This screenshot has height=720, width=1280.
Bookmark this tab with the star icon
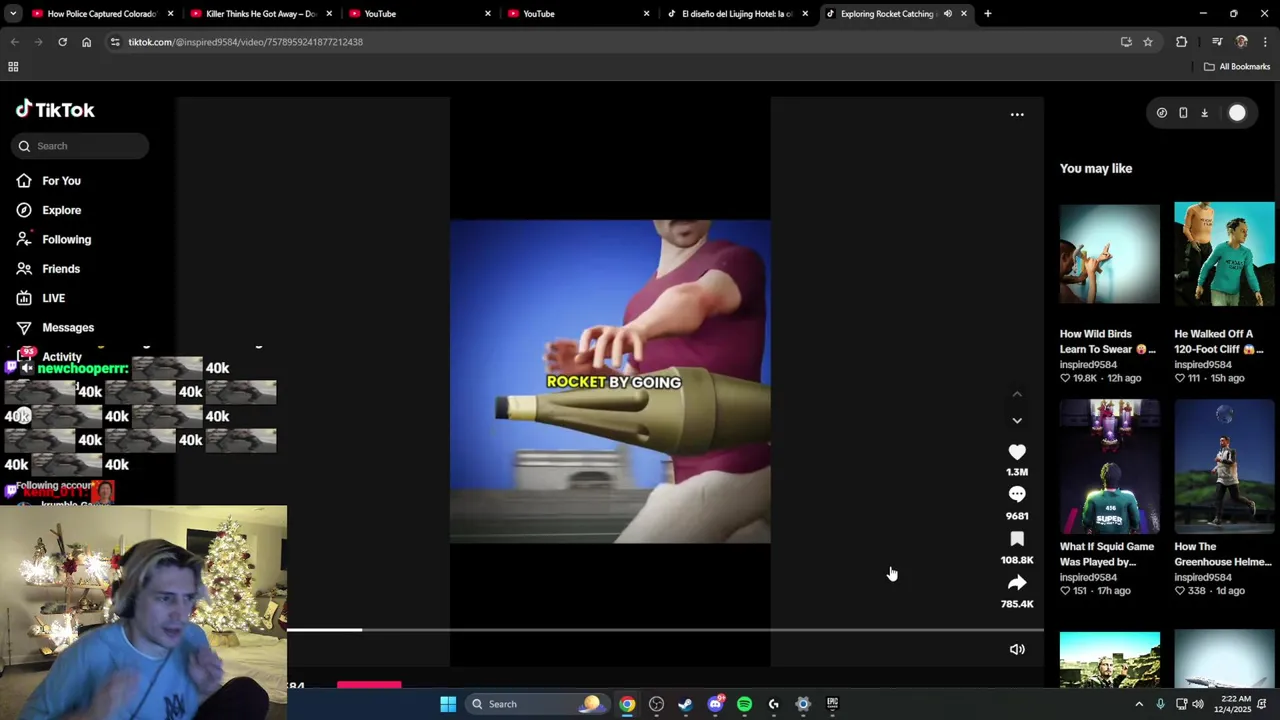point(1148,42)
